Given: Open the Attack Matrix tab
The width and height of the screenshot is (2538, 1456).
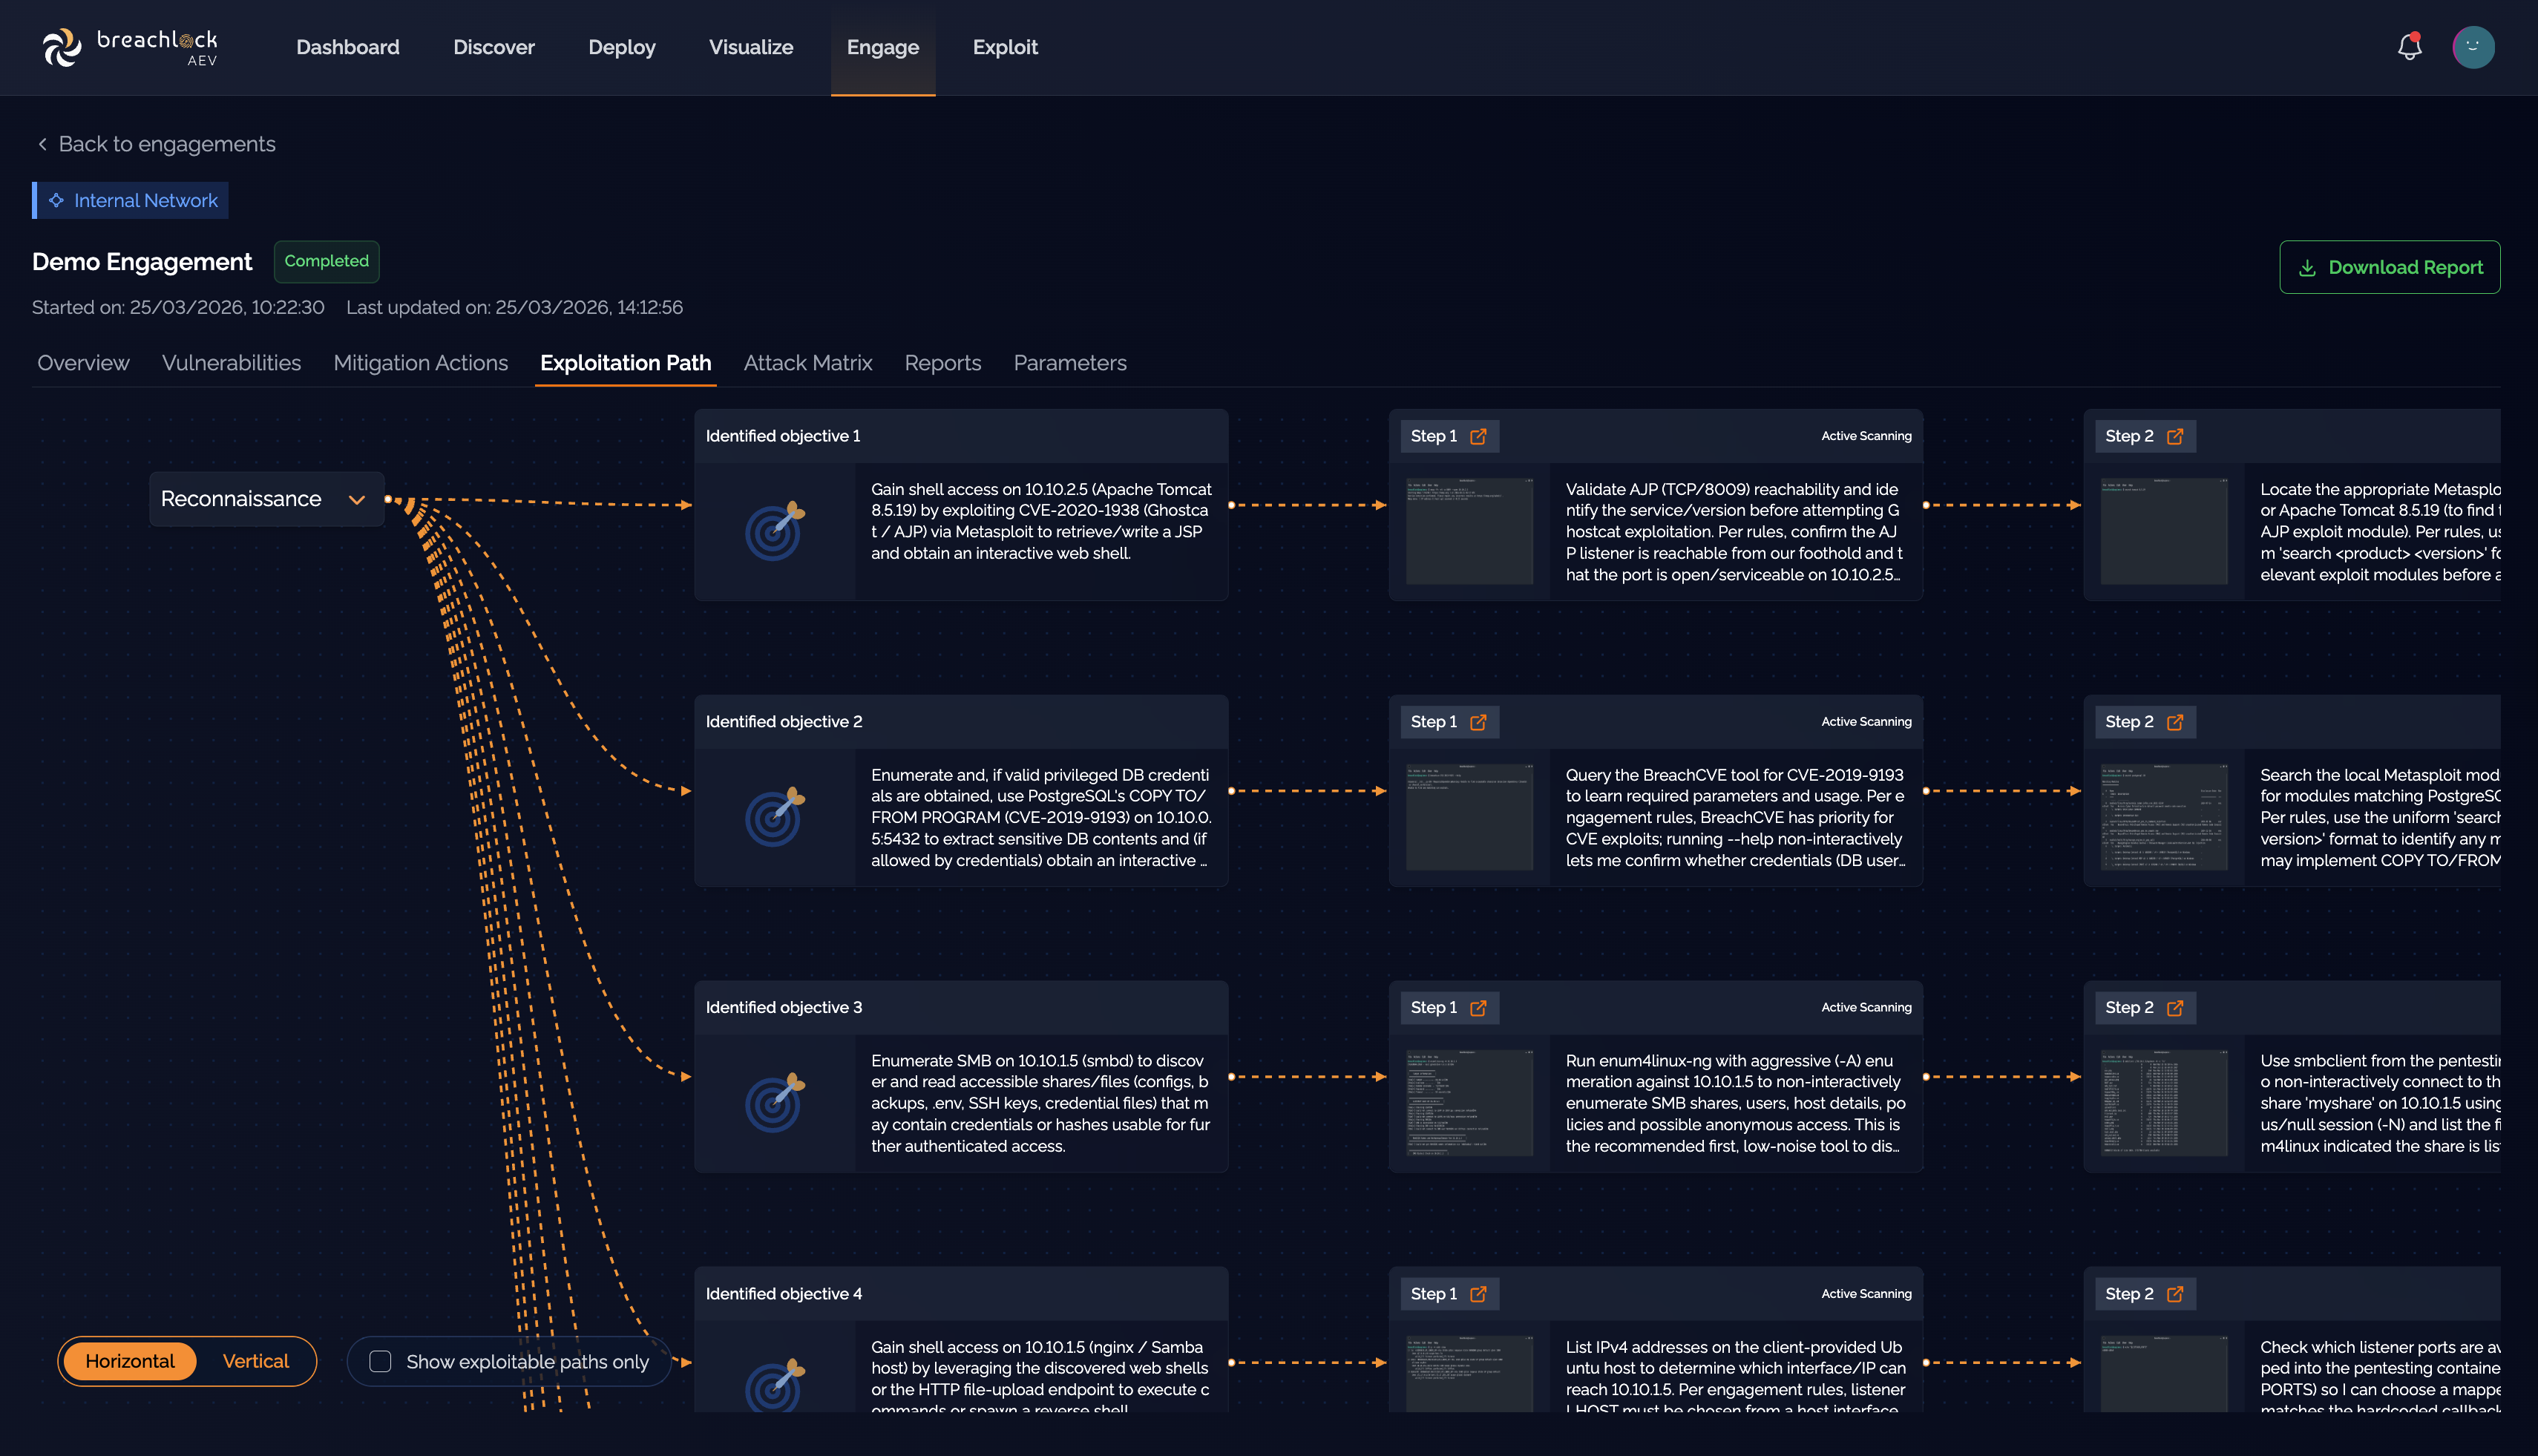Looking at the screenshot, I should coord(807,363).
